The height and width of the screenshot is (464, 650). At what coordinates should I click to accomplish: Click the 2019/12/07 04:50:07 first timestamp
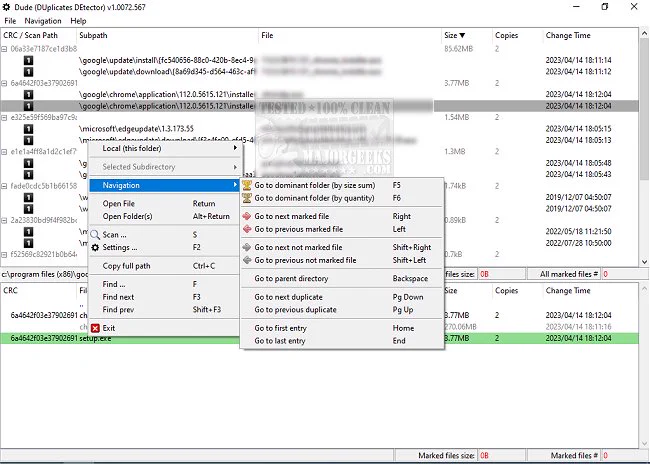[578, 197]
